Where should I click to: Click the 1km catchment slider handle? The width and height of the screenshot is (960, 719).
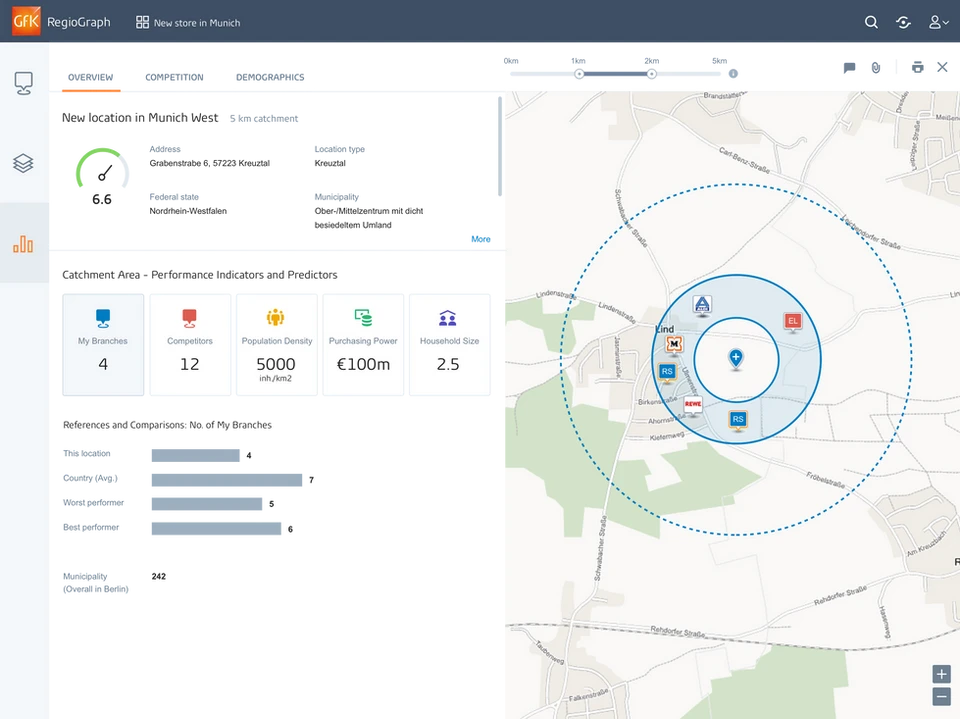pos(579,74)
